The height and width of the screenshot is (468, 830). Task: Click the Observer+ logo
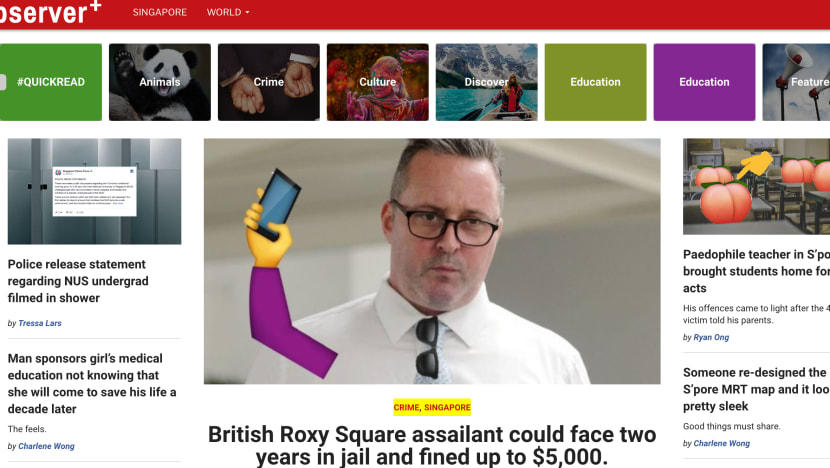(50, 12)
